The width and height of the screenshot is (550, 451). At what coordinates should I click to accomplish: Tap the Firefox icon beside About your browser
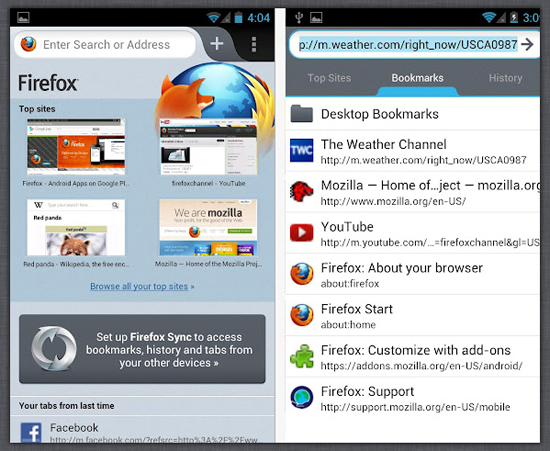pos(302,274)
